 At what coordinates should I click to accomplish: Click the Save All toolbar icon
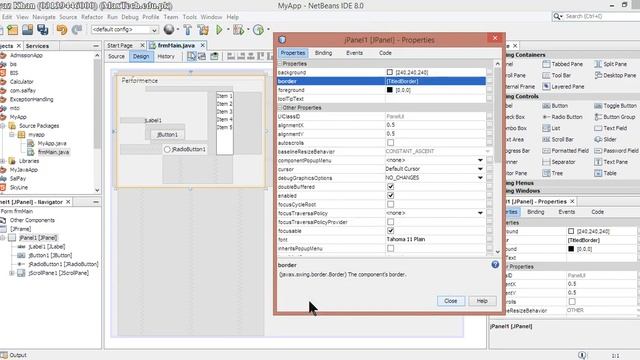tap(42, 30)
